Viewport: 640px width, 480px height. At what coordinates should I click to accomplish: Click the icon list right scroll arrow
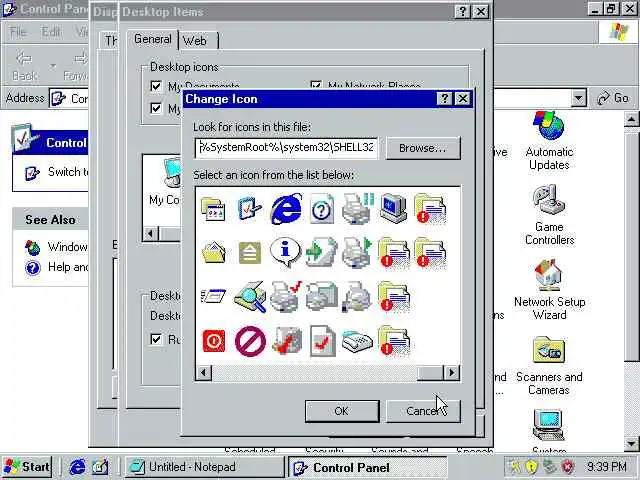point(451,373)
